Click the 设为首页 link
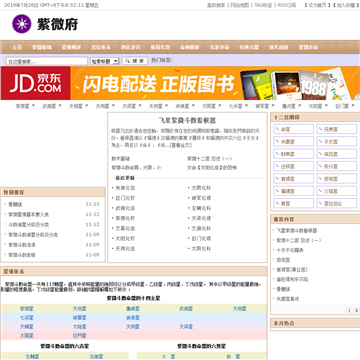 pyautogui.click(x=317, y=5)
